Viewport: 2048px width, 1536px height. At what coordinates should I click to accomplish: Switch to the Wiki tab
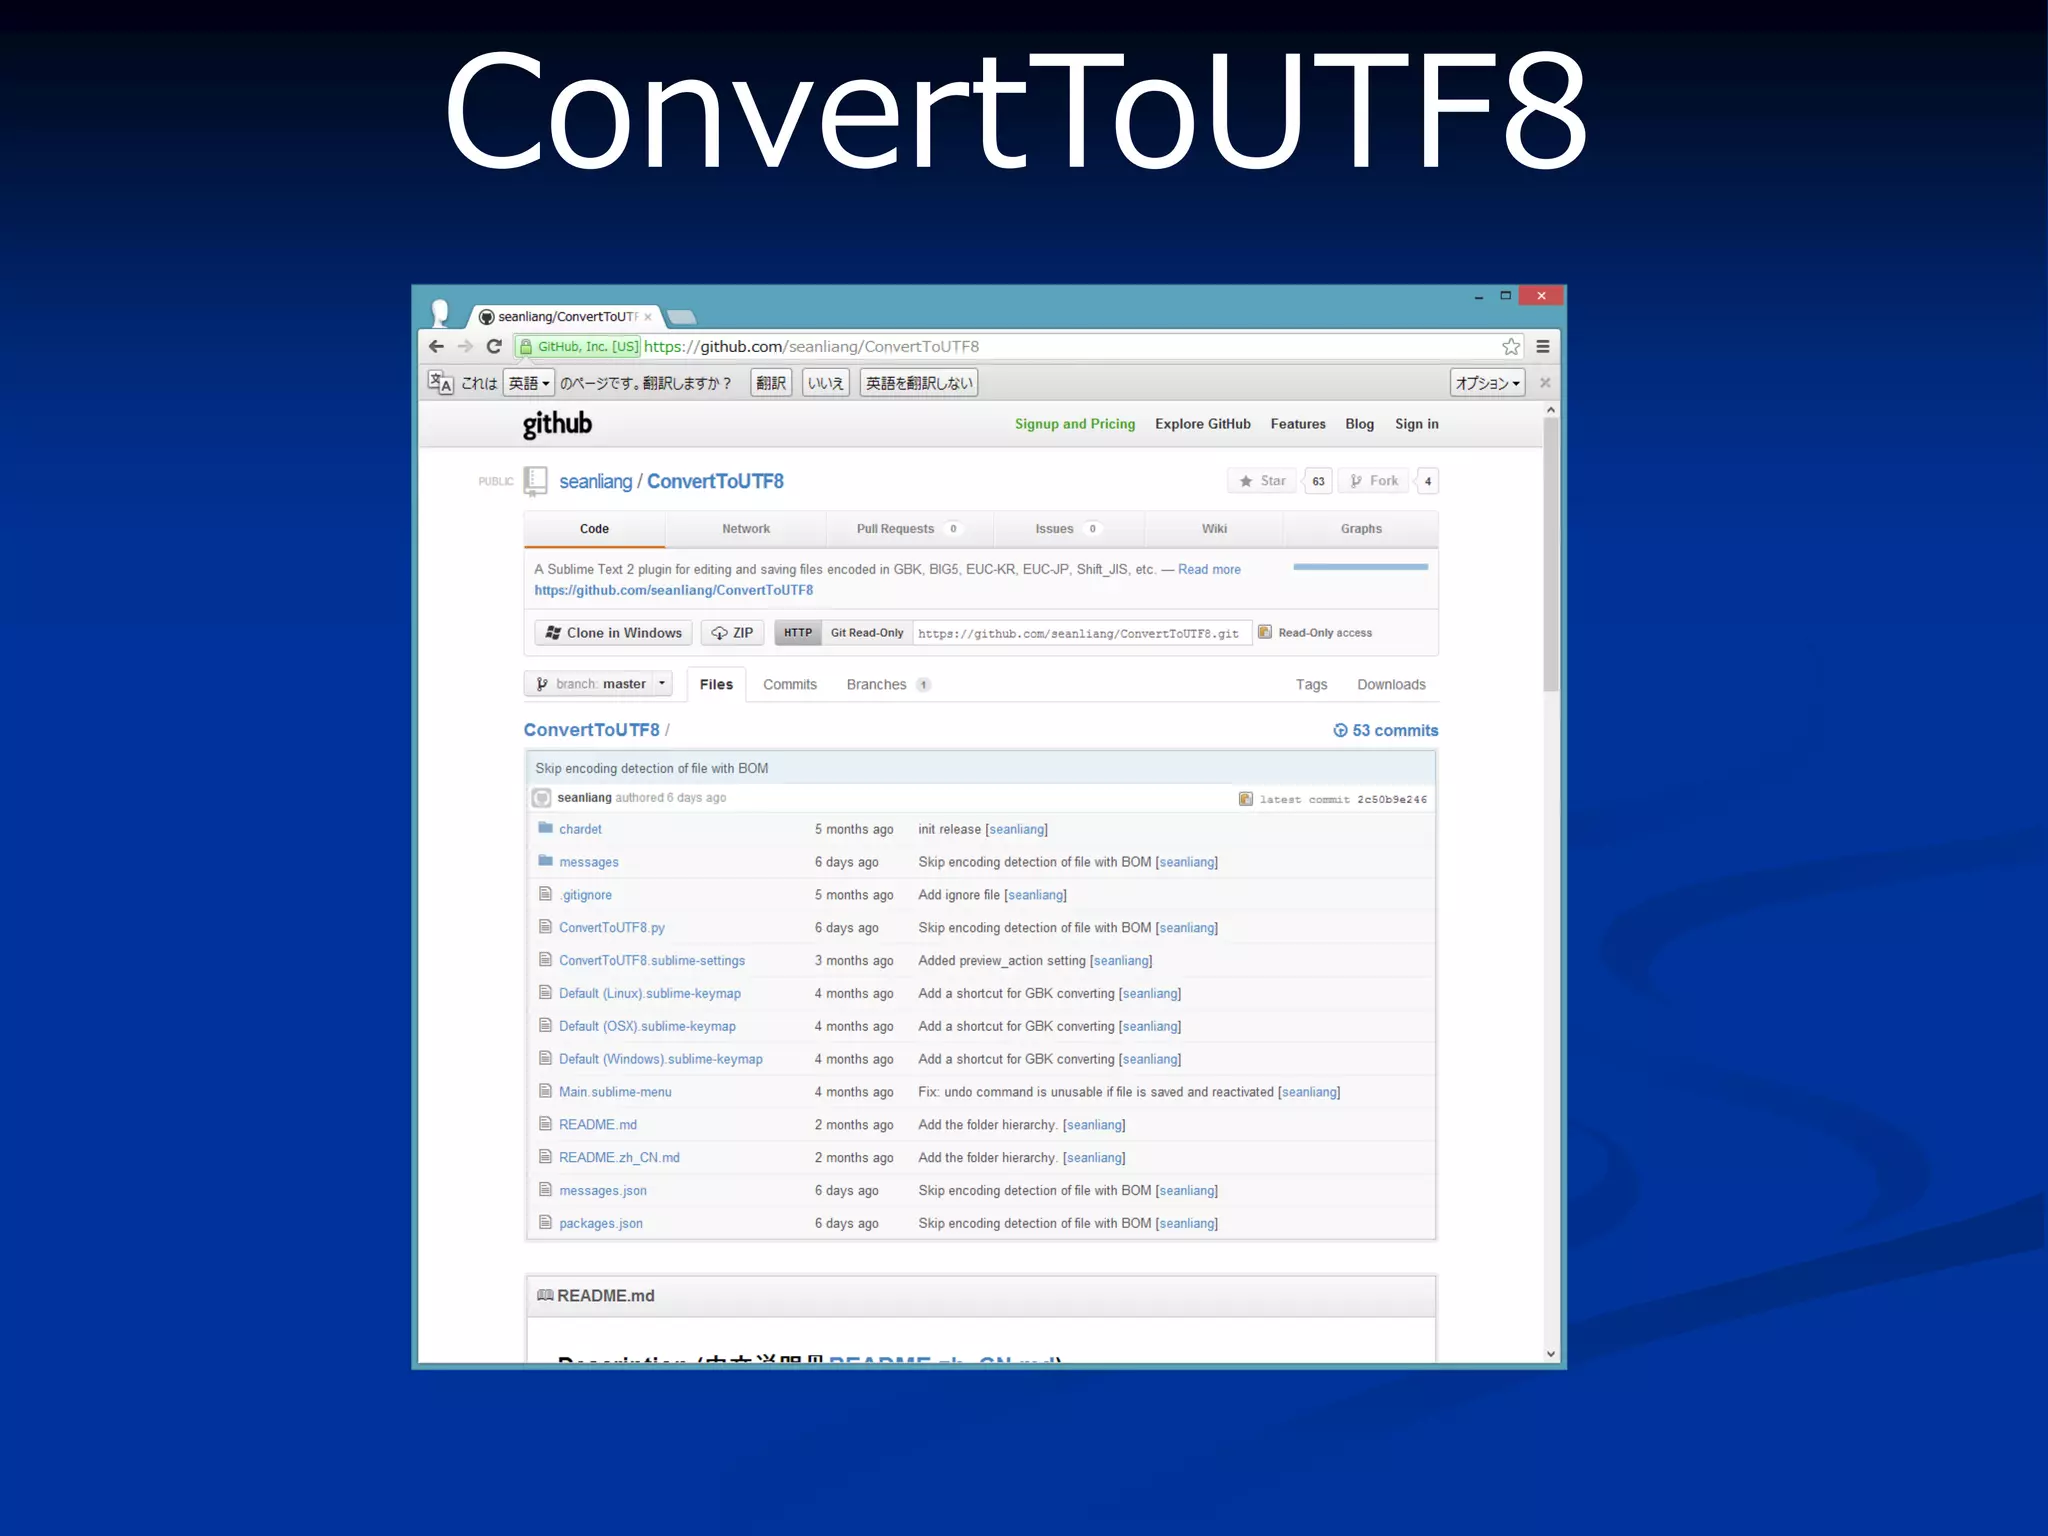1214,528
